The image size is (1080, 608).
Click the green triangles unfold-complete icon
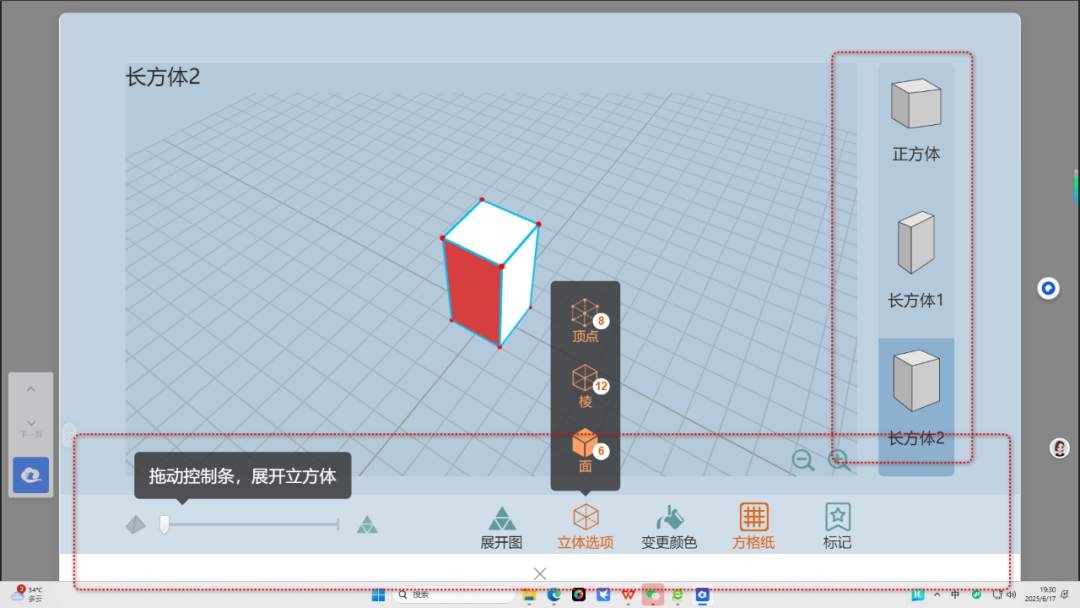point(367,522)
